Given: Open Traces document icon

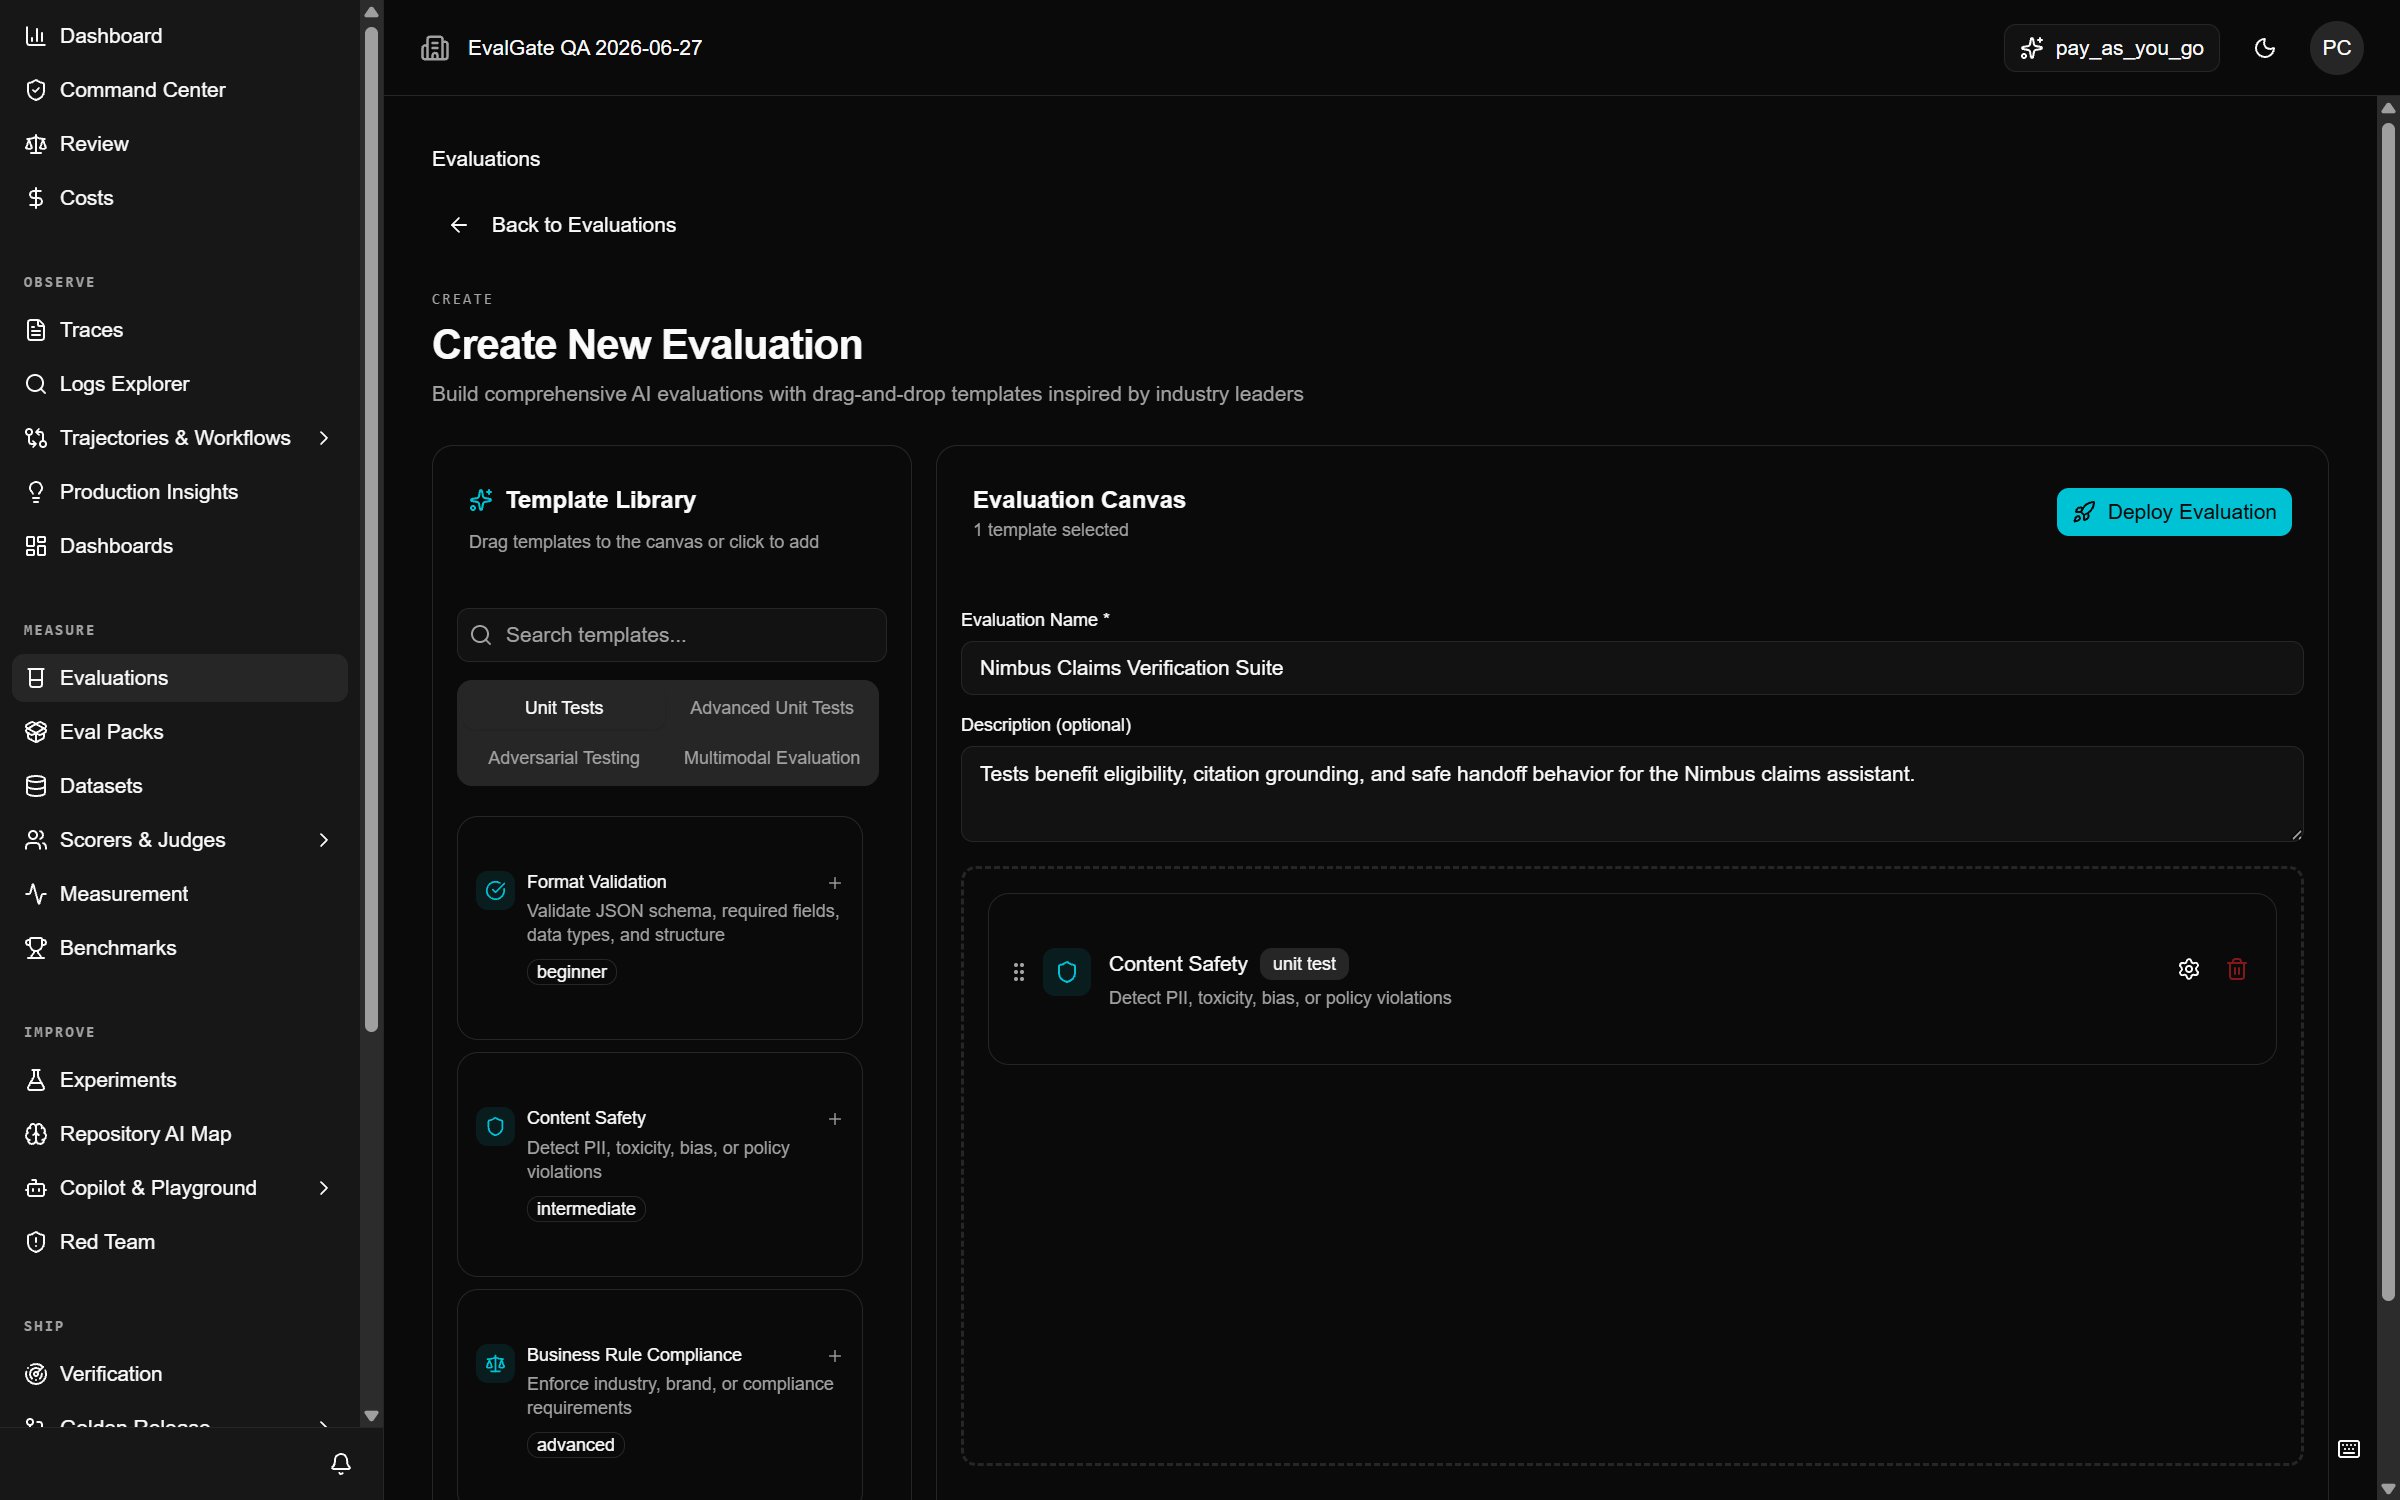Looking at the screenshot, I should tap(36, 330).
